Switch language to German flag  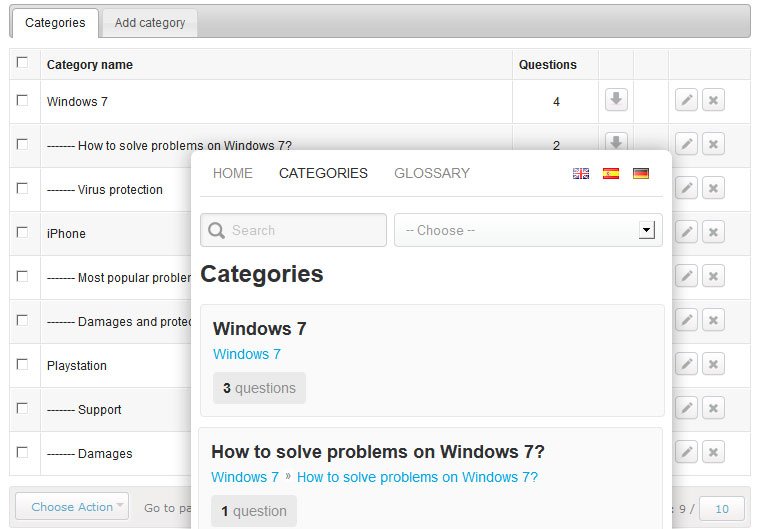click(641, 173)
